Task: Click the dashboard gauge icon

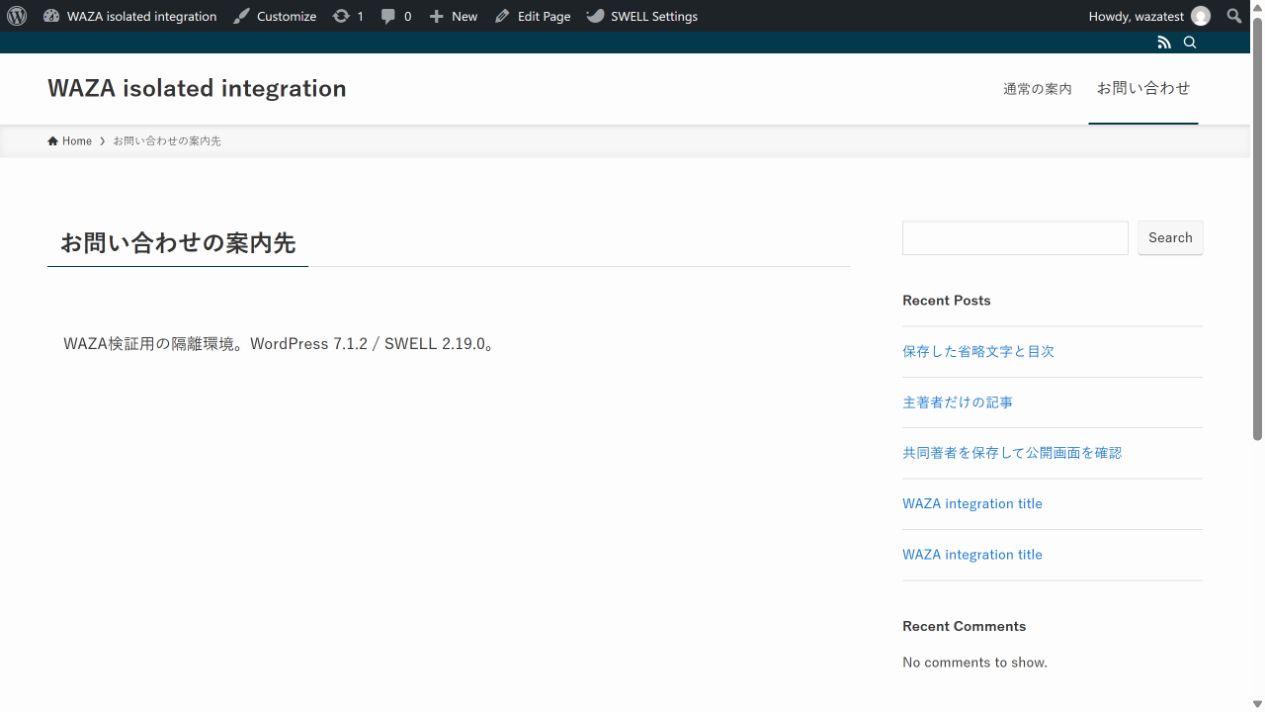Action: pos(52,16)
